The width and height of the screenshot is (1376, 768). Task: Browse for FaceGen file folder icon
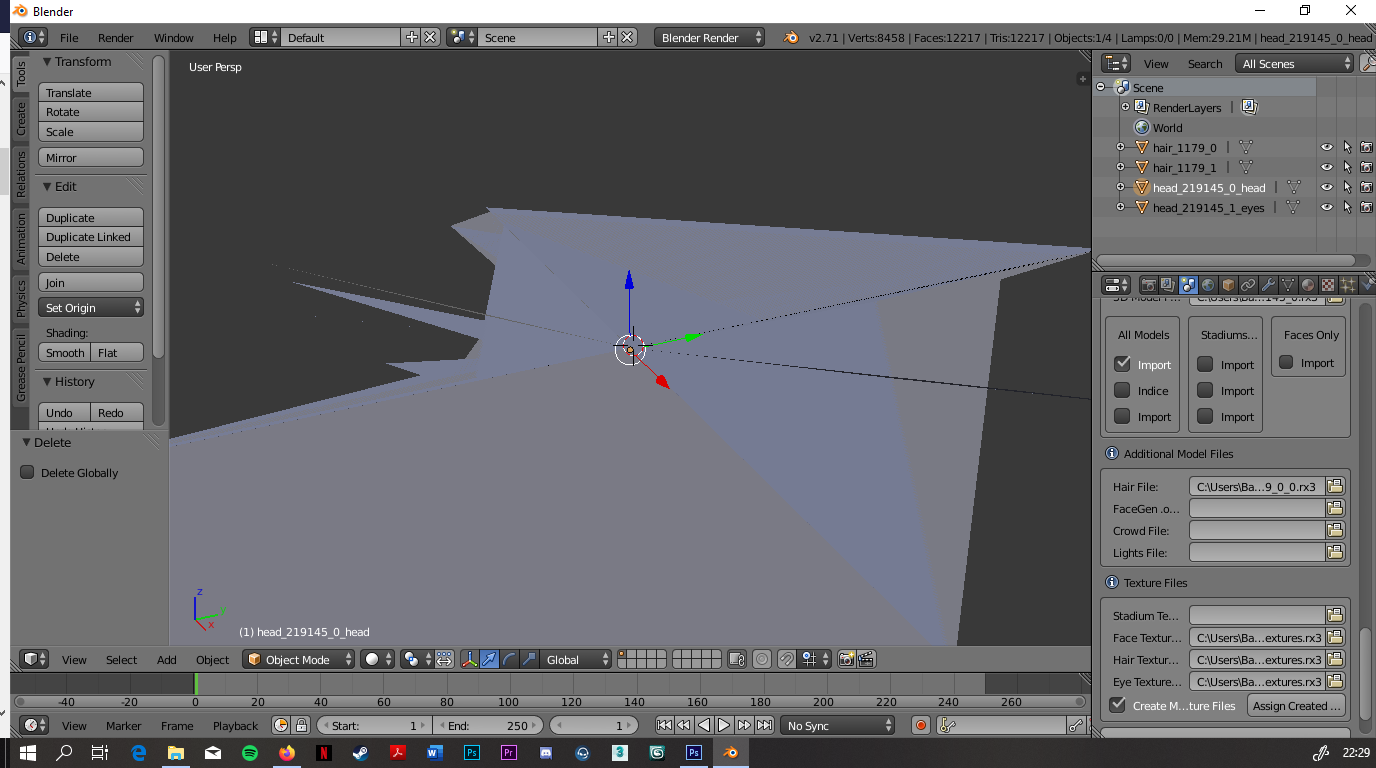point(1335,508)
